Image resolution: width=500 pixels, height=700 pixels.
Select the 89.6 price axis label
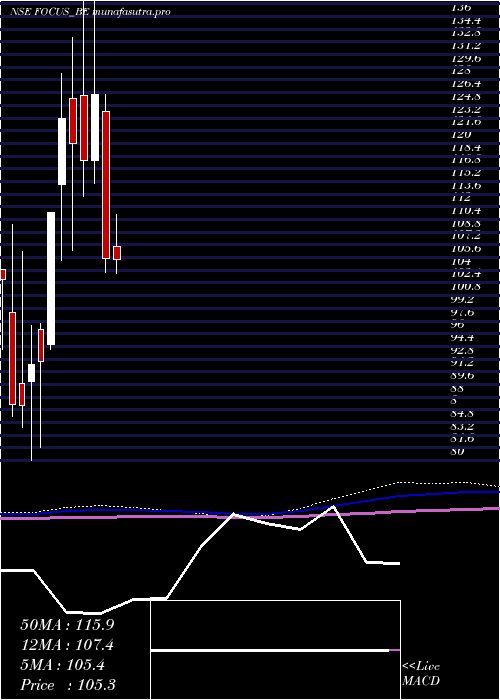click(464, 375)
